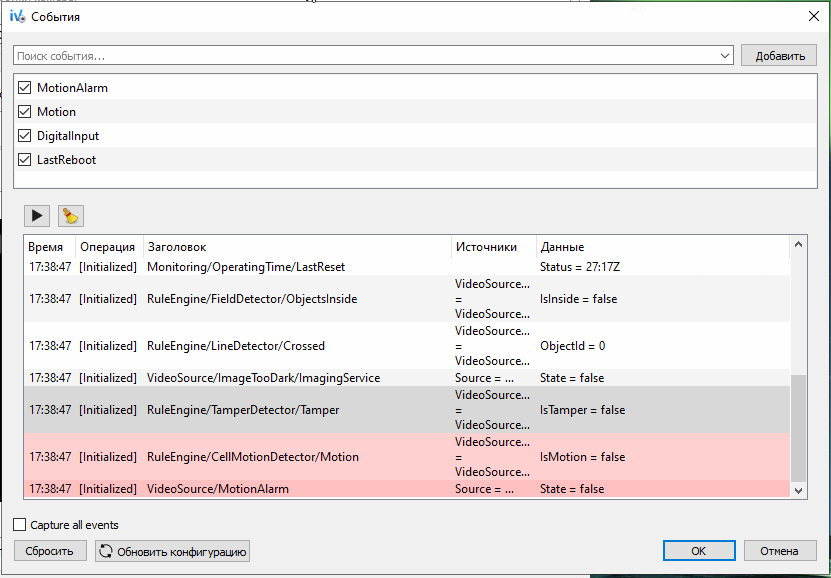This screenshot has height=578, width=831.
Task: Click MotionAlarm label in event list
Action: (72, 87)
